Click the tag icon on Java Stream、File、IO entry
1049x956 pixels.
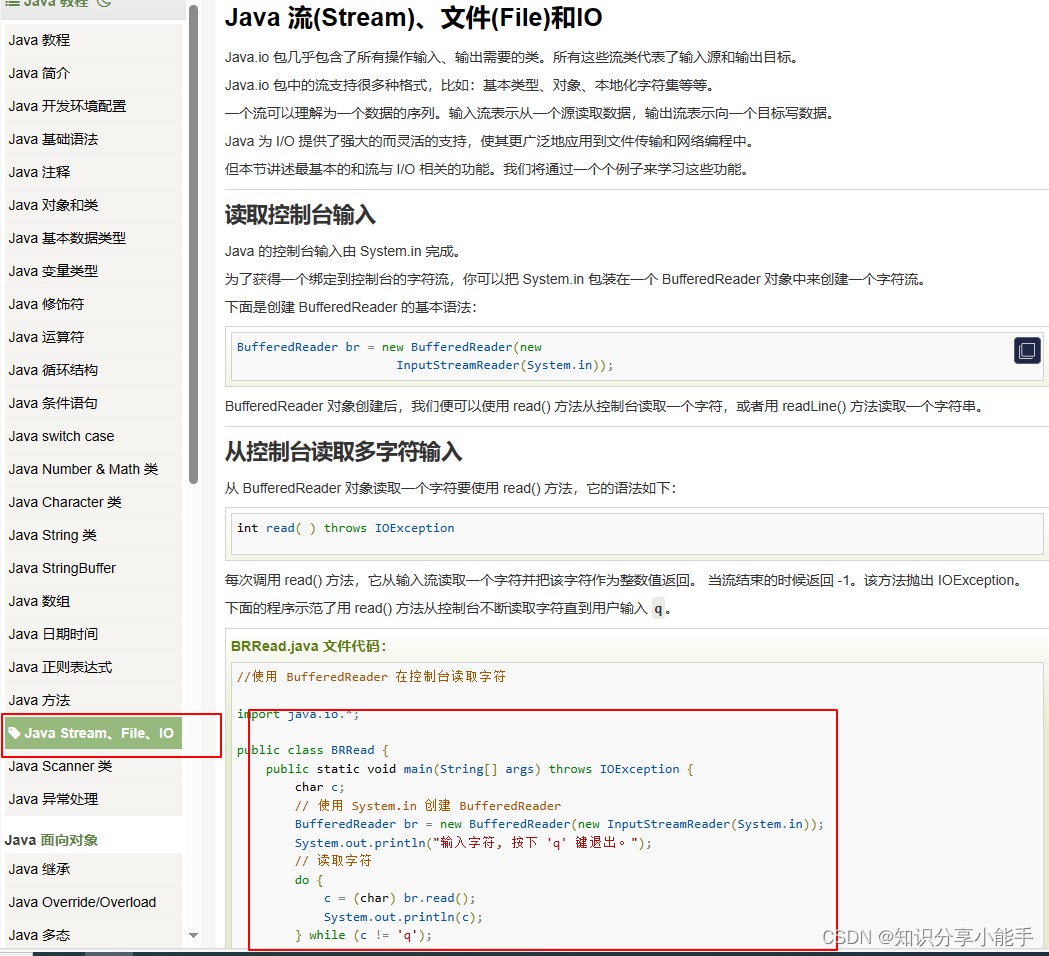[x=14, y=733]
